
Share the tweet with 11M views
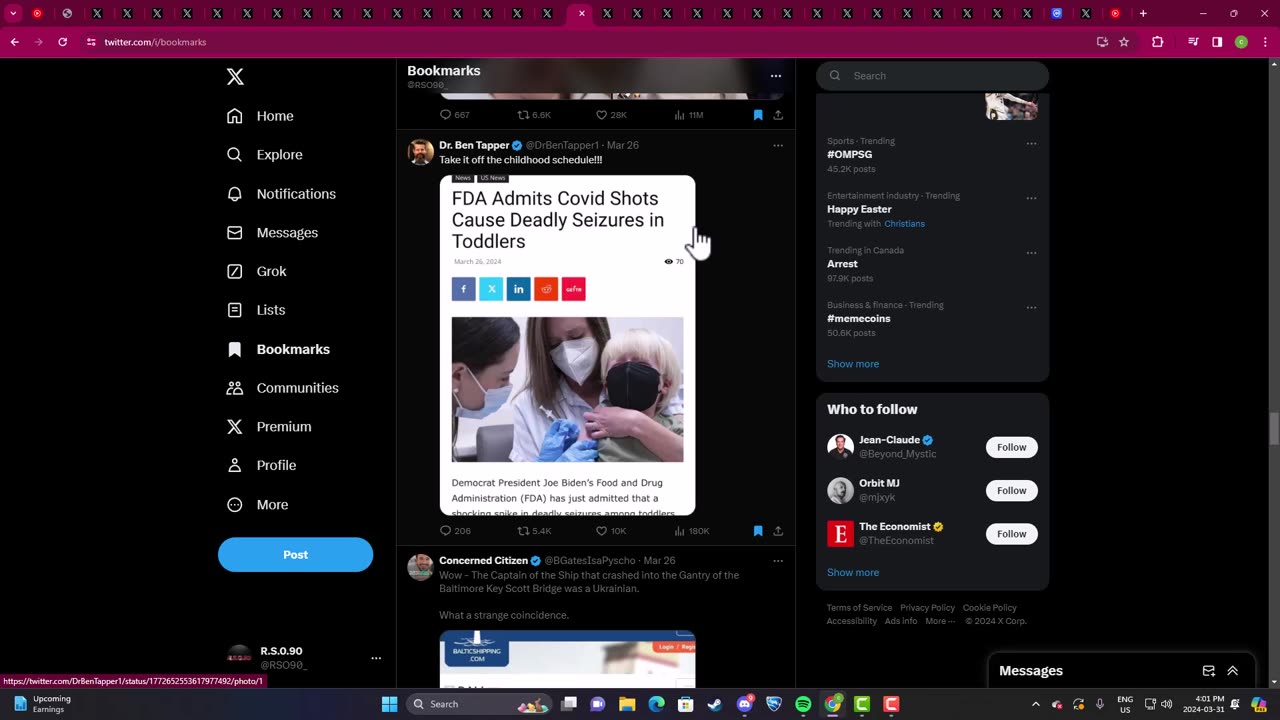(x=778, y=115)
